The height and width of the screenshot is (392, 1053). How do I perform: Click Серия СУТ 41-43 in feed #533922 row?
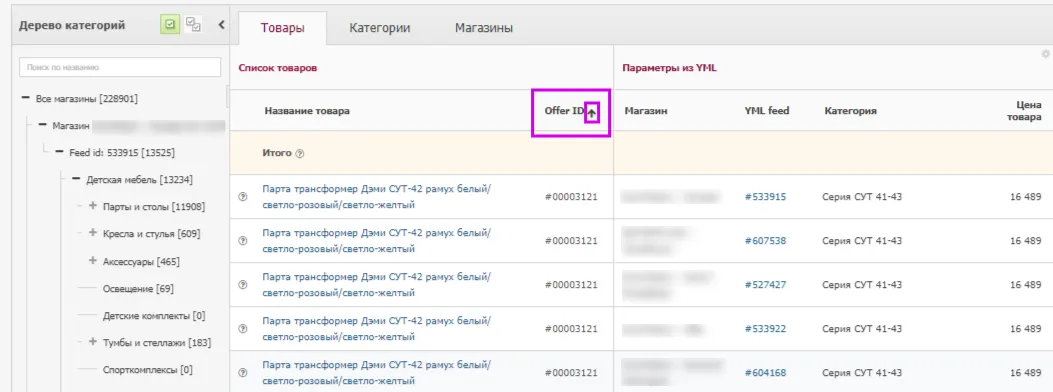click(862, 329)
